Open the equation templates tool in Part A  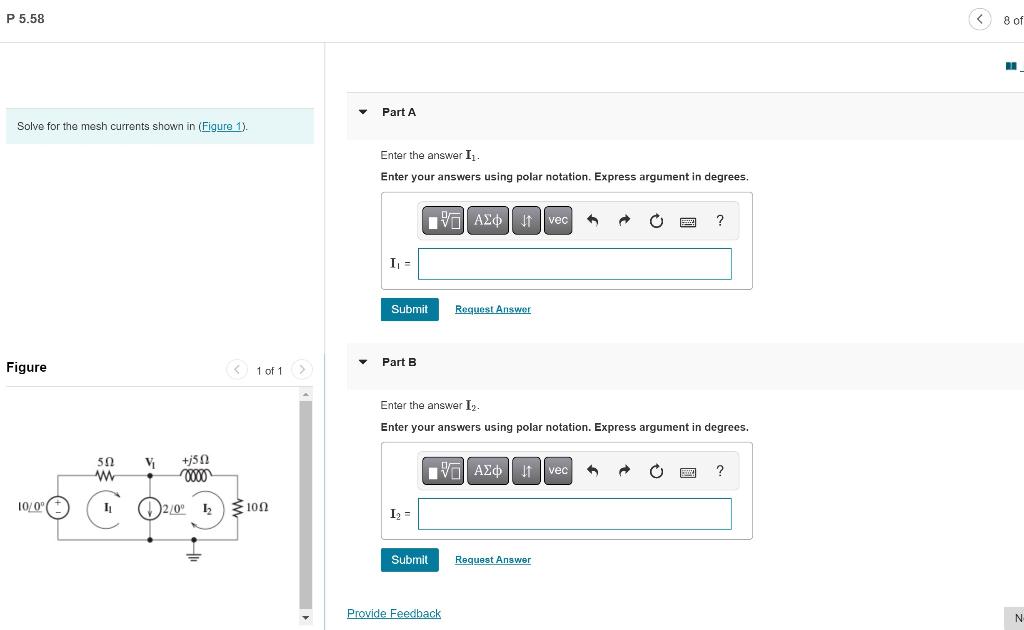[443, 220]
